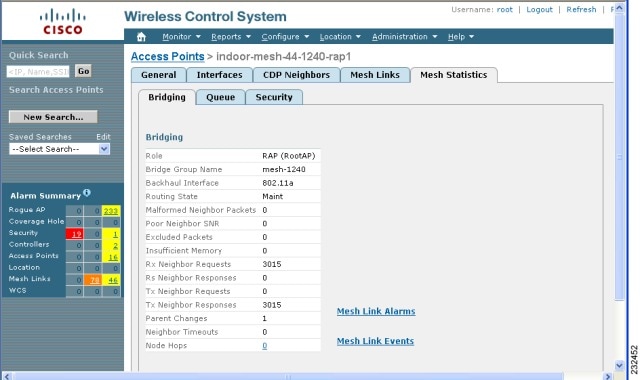The image size is (640, 380).
Task: Open the Mesh Link Events link
Action: (x=375, y=341)
